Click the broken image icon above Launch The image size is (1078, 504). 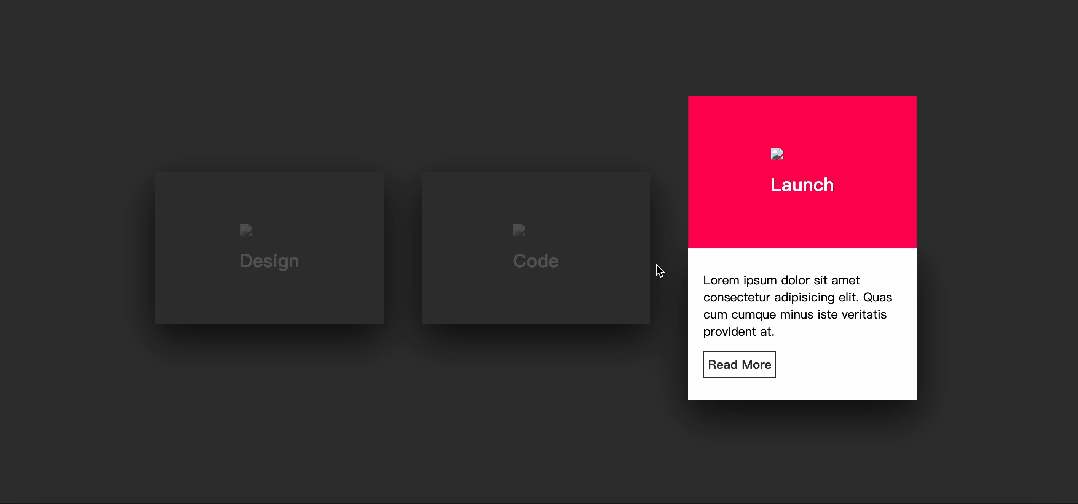777,154
